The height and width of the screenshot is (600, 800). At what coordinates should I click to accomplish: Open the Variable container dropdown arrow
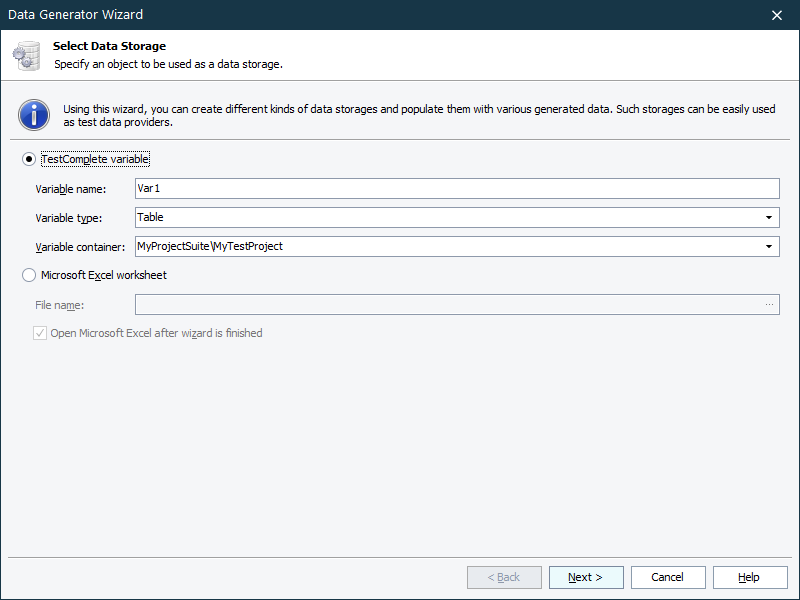coord(768,246)
